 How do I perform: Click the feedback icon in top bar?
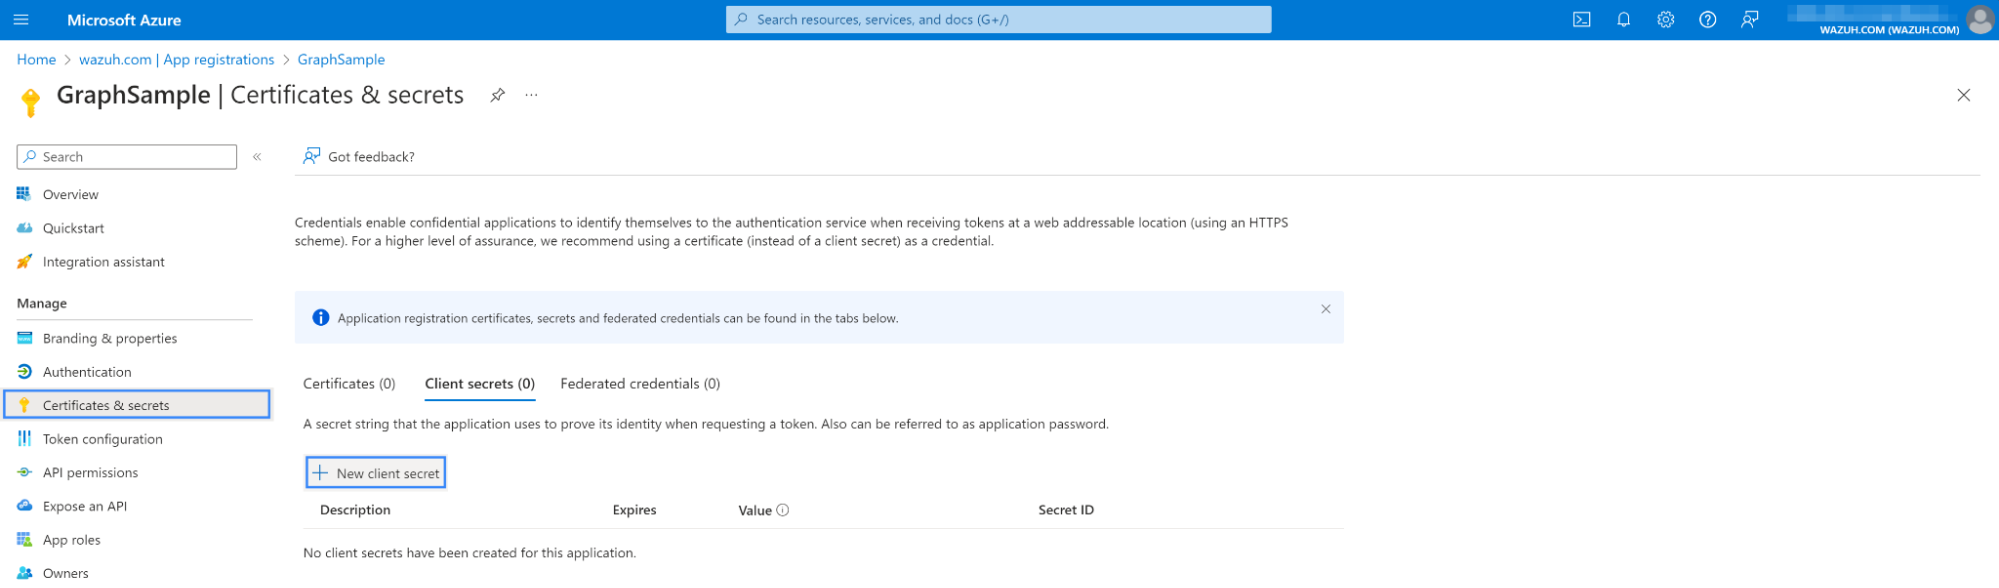[x=1749, y=20]
